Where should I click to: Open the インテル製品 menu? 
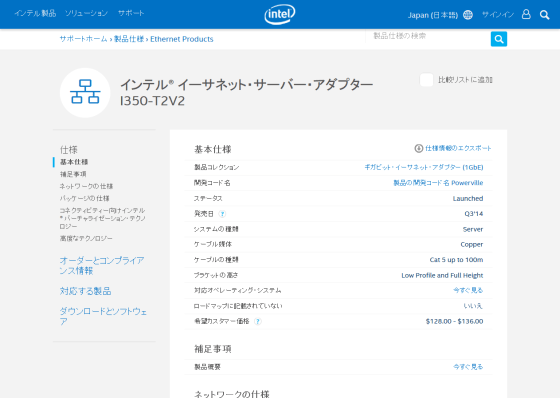(x=35, y=13)
